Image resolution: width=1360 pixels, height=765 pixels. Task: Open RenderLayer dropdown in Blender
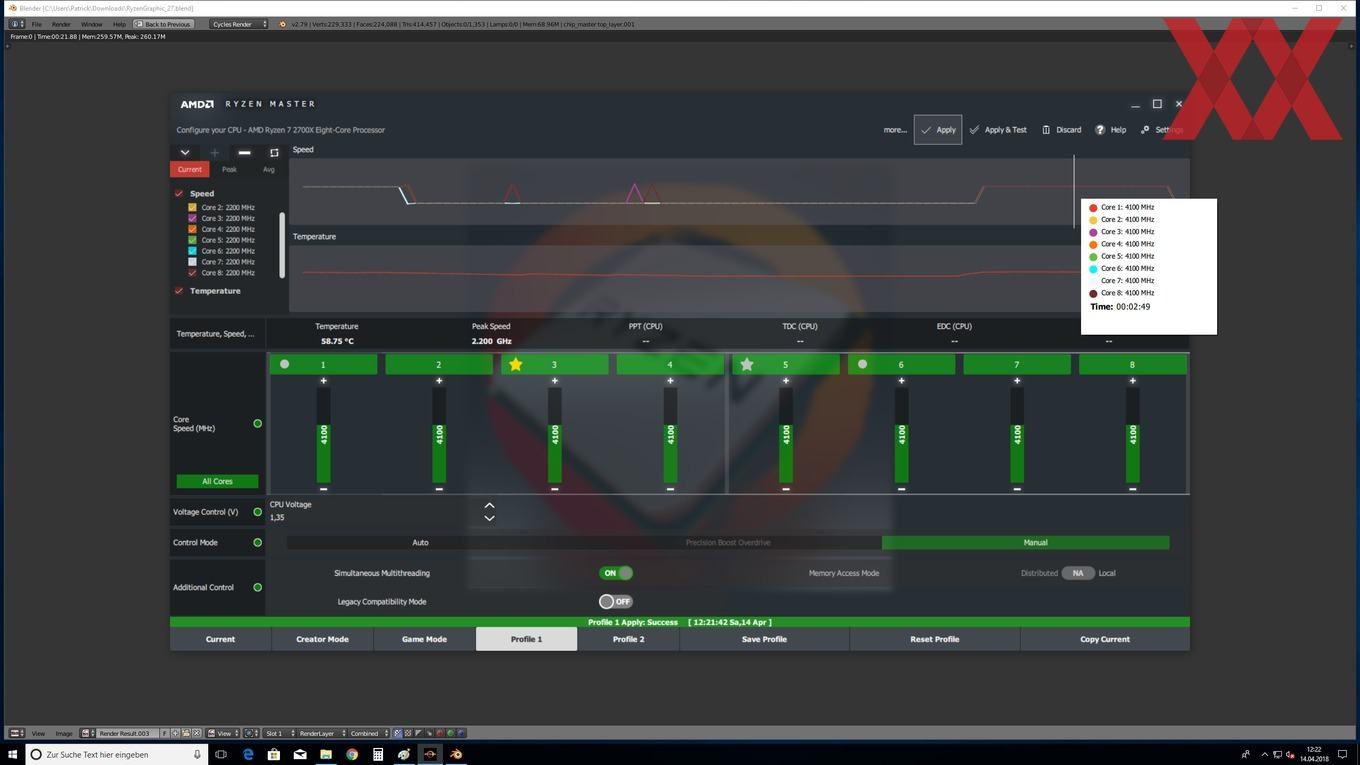point(322,733)
